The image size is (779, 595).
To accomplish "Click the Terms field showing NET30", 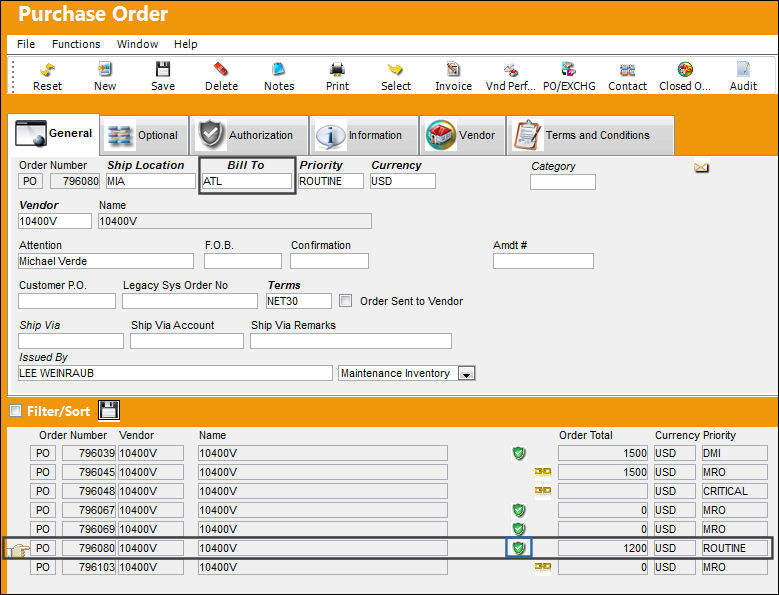I will pos(299,301).
